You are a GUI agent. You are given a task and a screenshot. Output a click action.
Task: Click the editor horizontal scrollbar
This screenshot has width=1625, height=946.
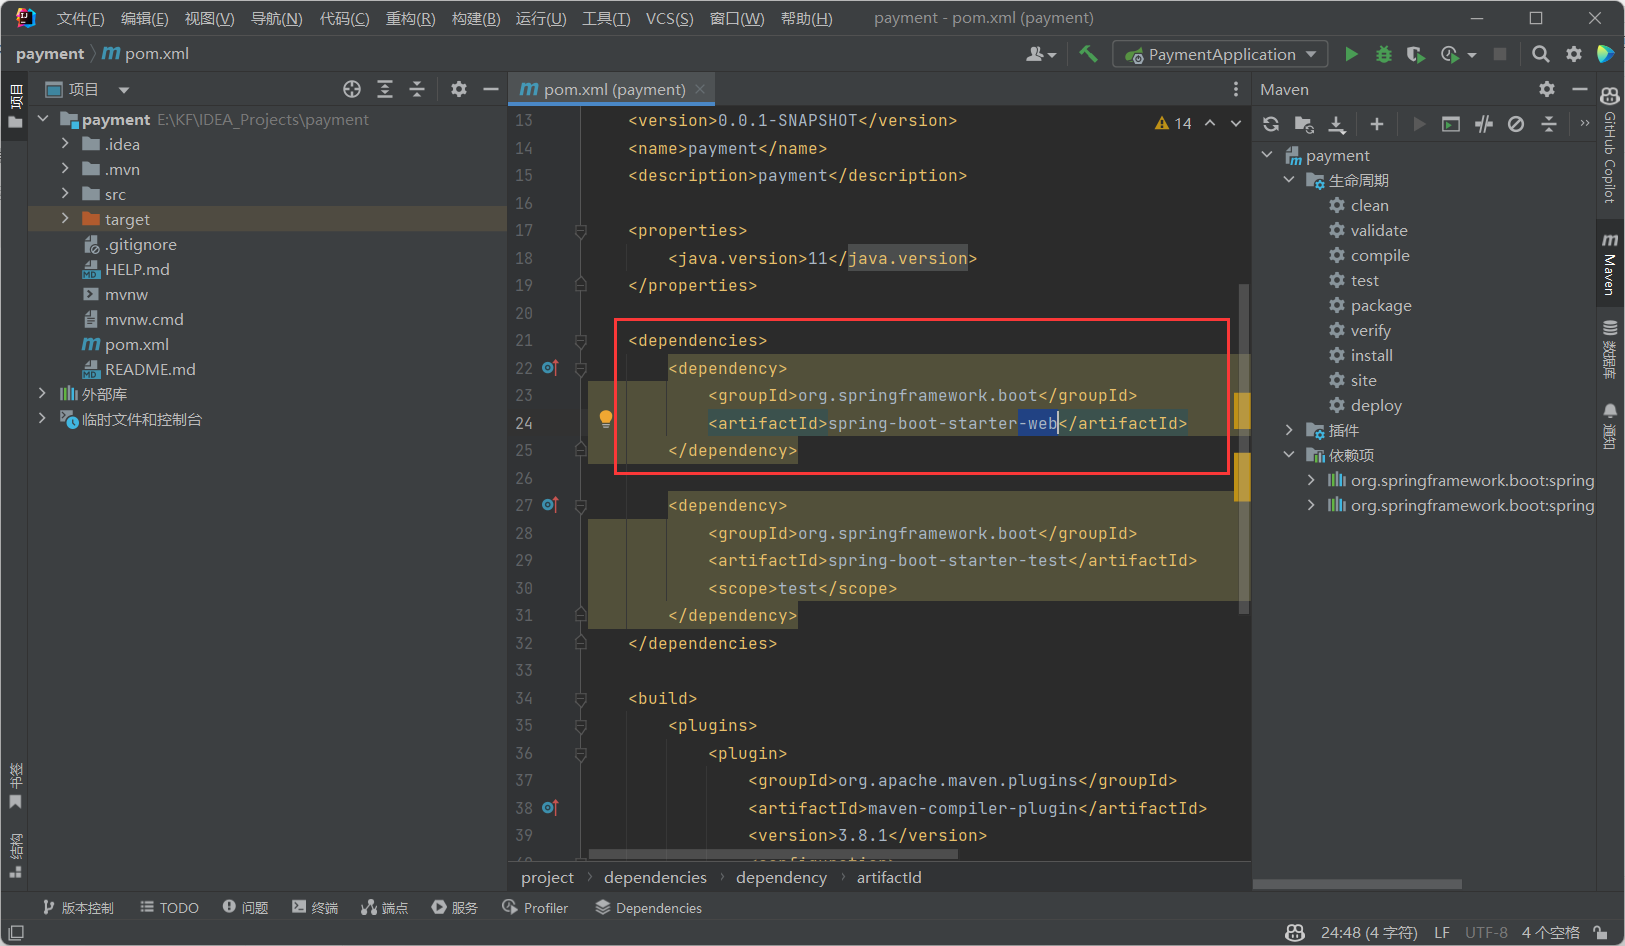click(x=773, y=854)
